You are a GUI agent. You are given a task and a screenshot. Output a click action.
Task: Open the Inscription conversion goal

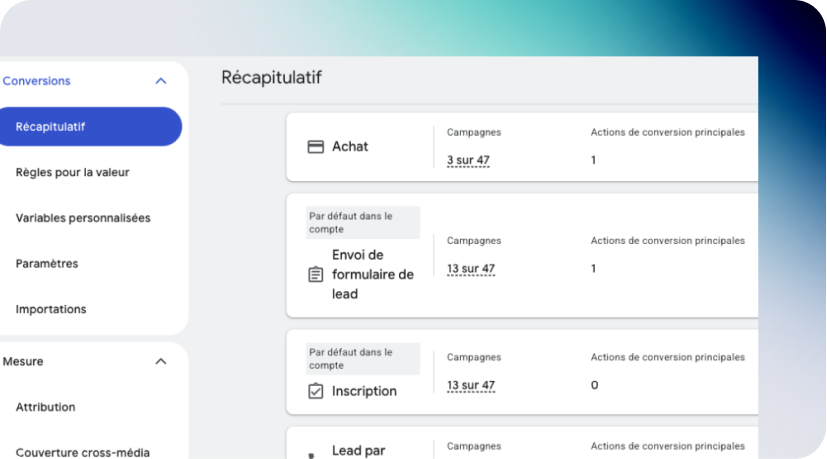click(364, 391)
